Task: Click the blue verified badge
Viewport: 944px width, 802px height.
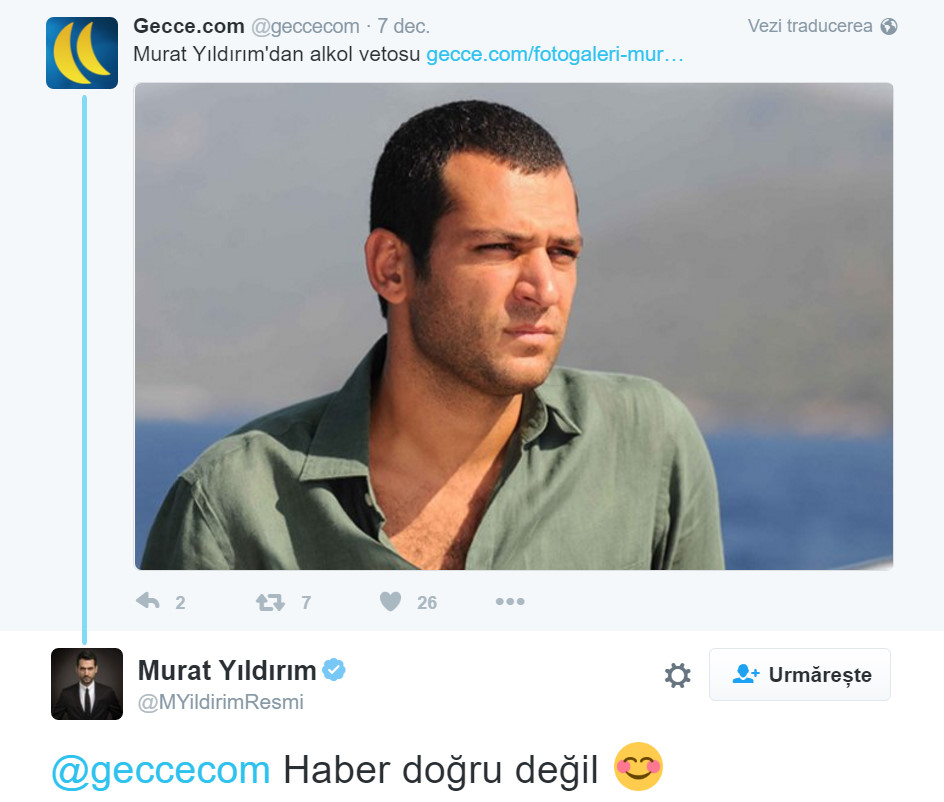Action: click(x=334, y=670)
